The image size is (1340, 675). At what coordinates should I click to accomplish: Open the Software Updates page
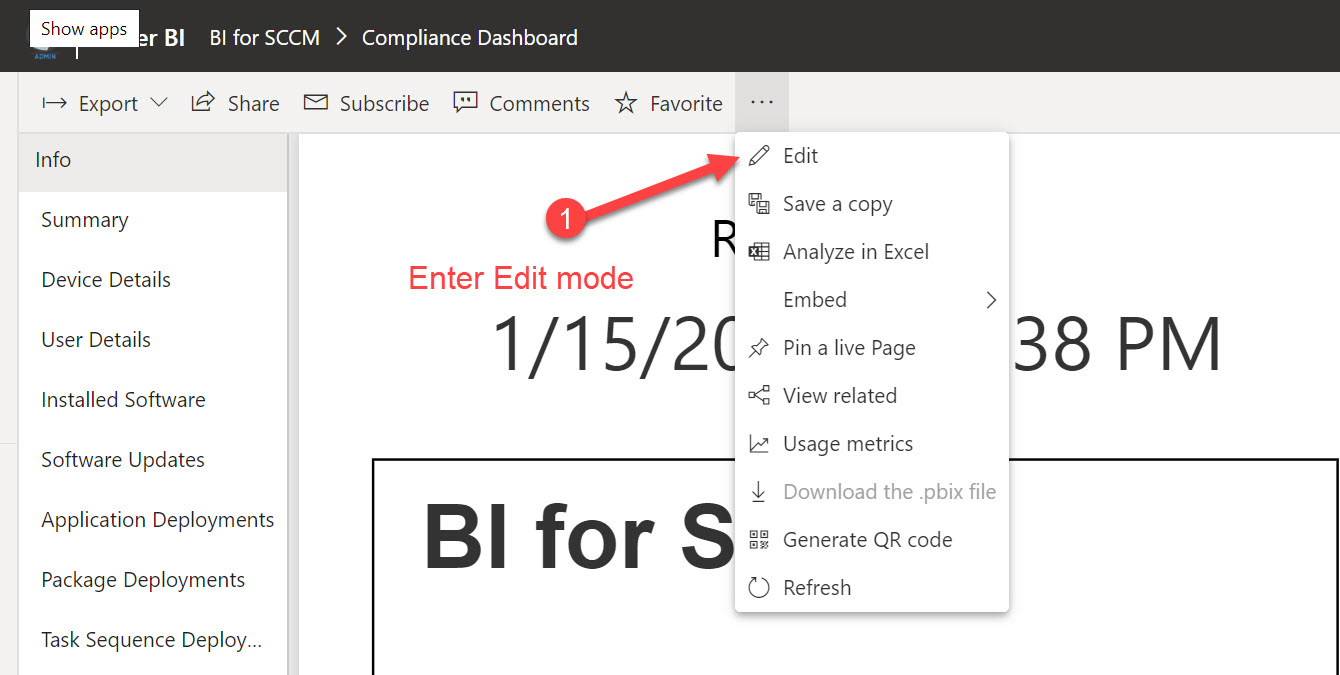click(122, 459)
